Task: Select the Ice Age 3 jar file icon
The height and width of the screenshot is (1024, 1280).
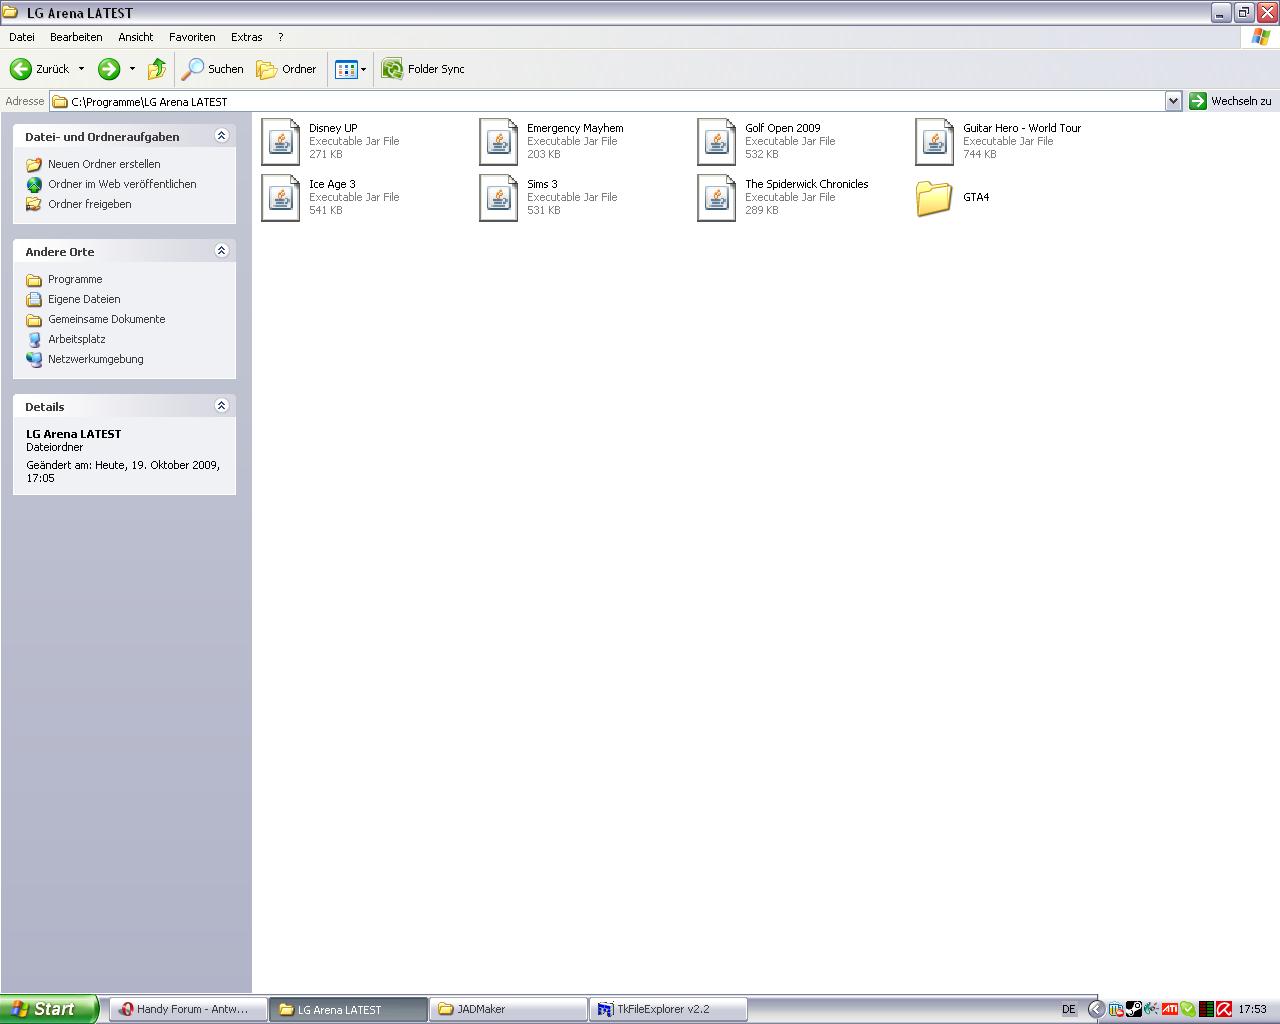Action: (281, 197)
